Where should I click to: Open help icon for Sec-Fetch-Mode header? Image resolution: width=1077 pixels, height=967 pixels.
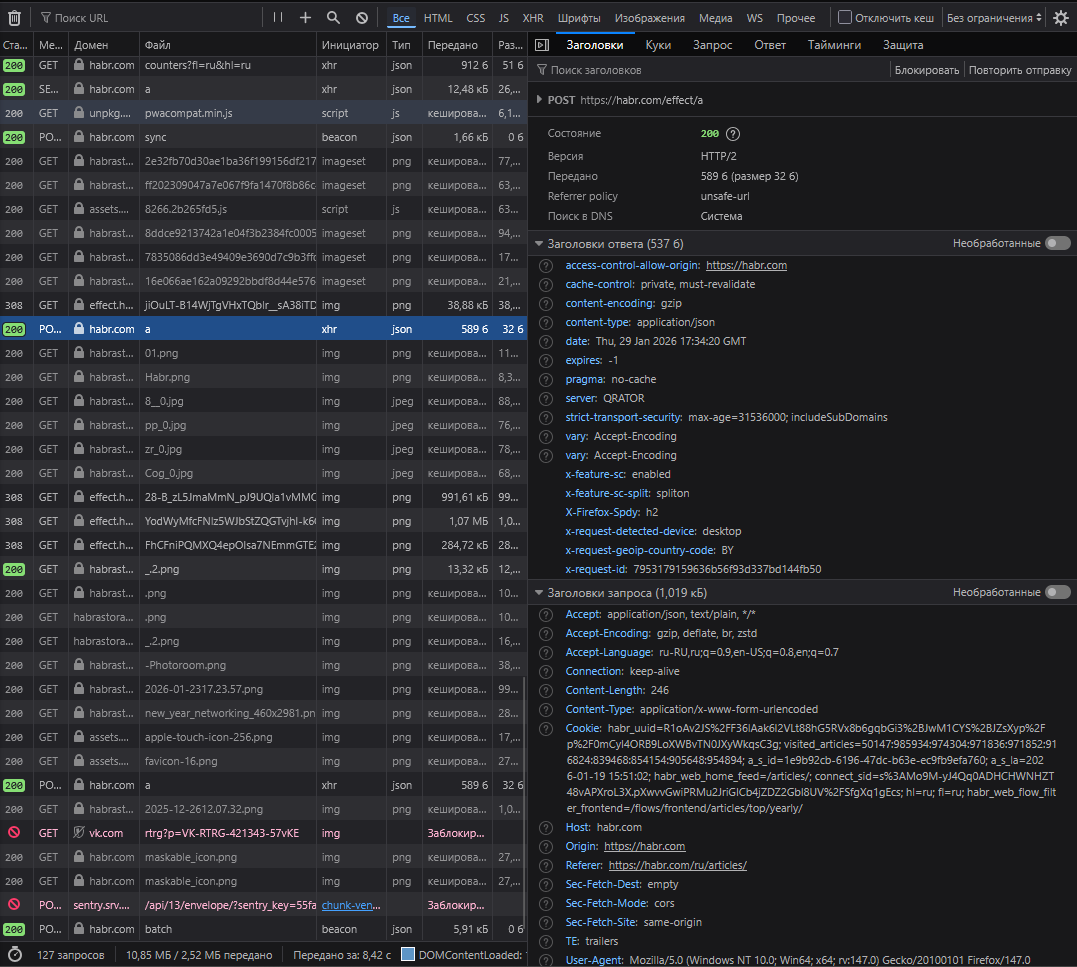pos(545,904)
